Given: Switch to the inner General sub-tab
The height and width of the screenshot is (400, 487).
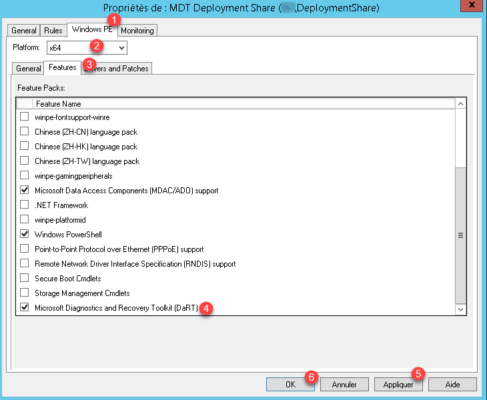Looking at the screenshot, I should point(28,68).
